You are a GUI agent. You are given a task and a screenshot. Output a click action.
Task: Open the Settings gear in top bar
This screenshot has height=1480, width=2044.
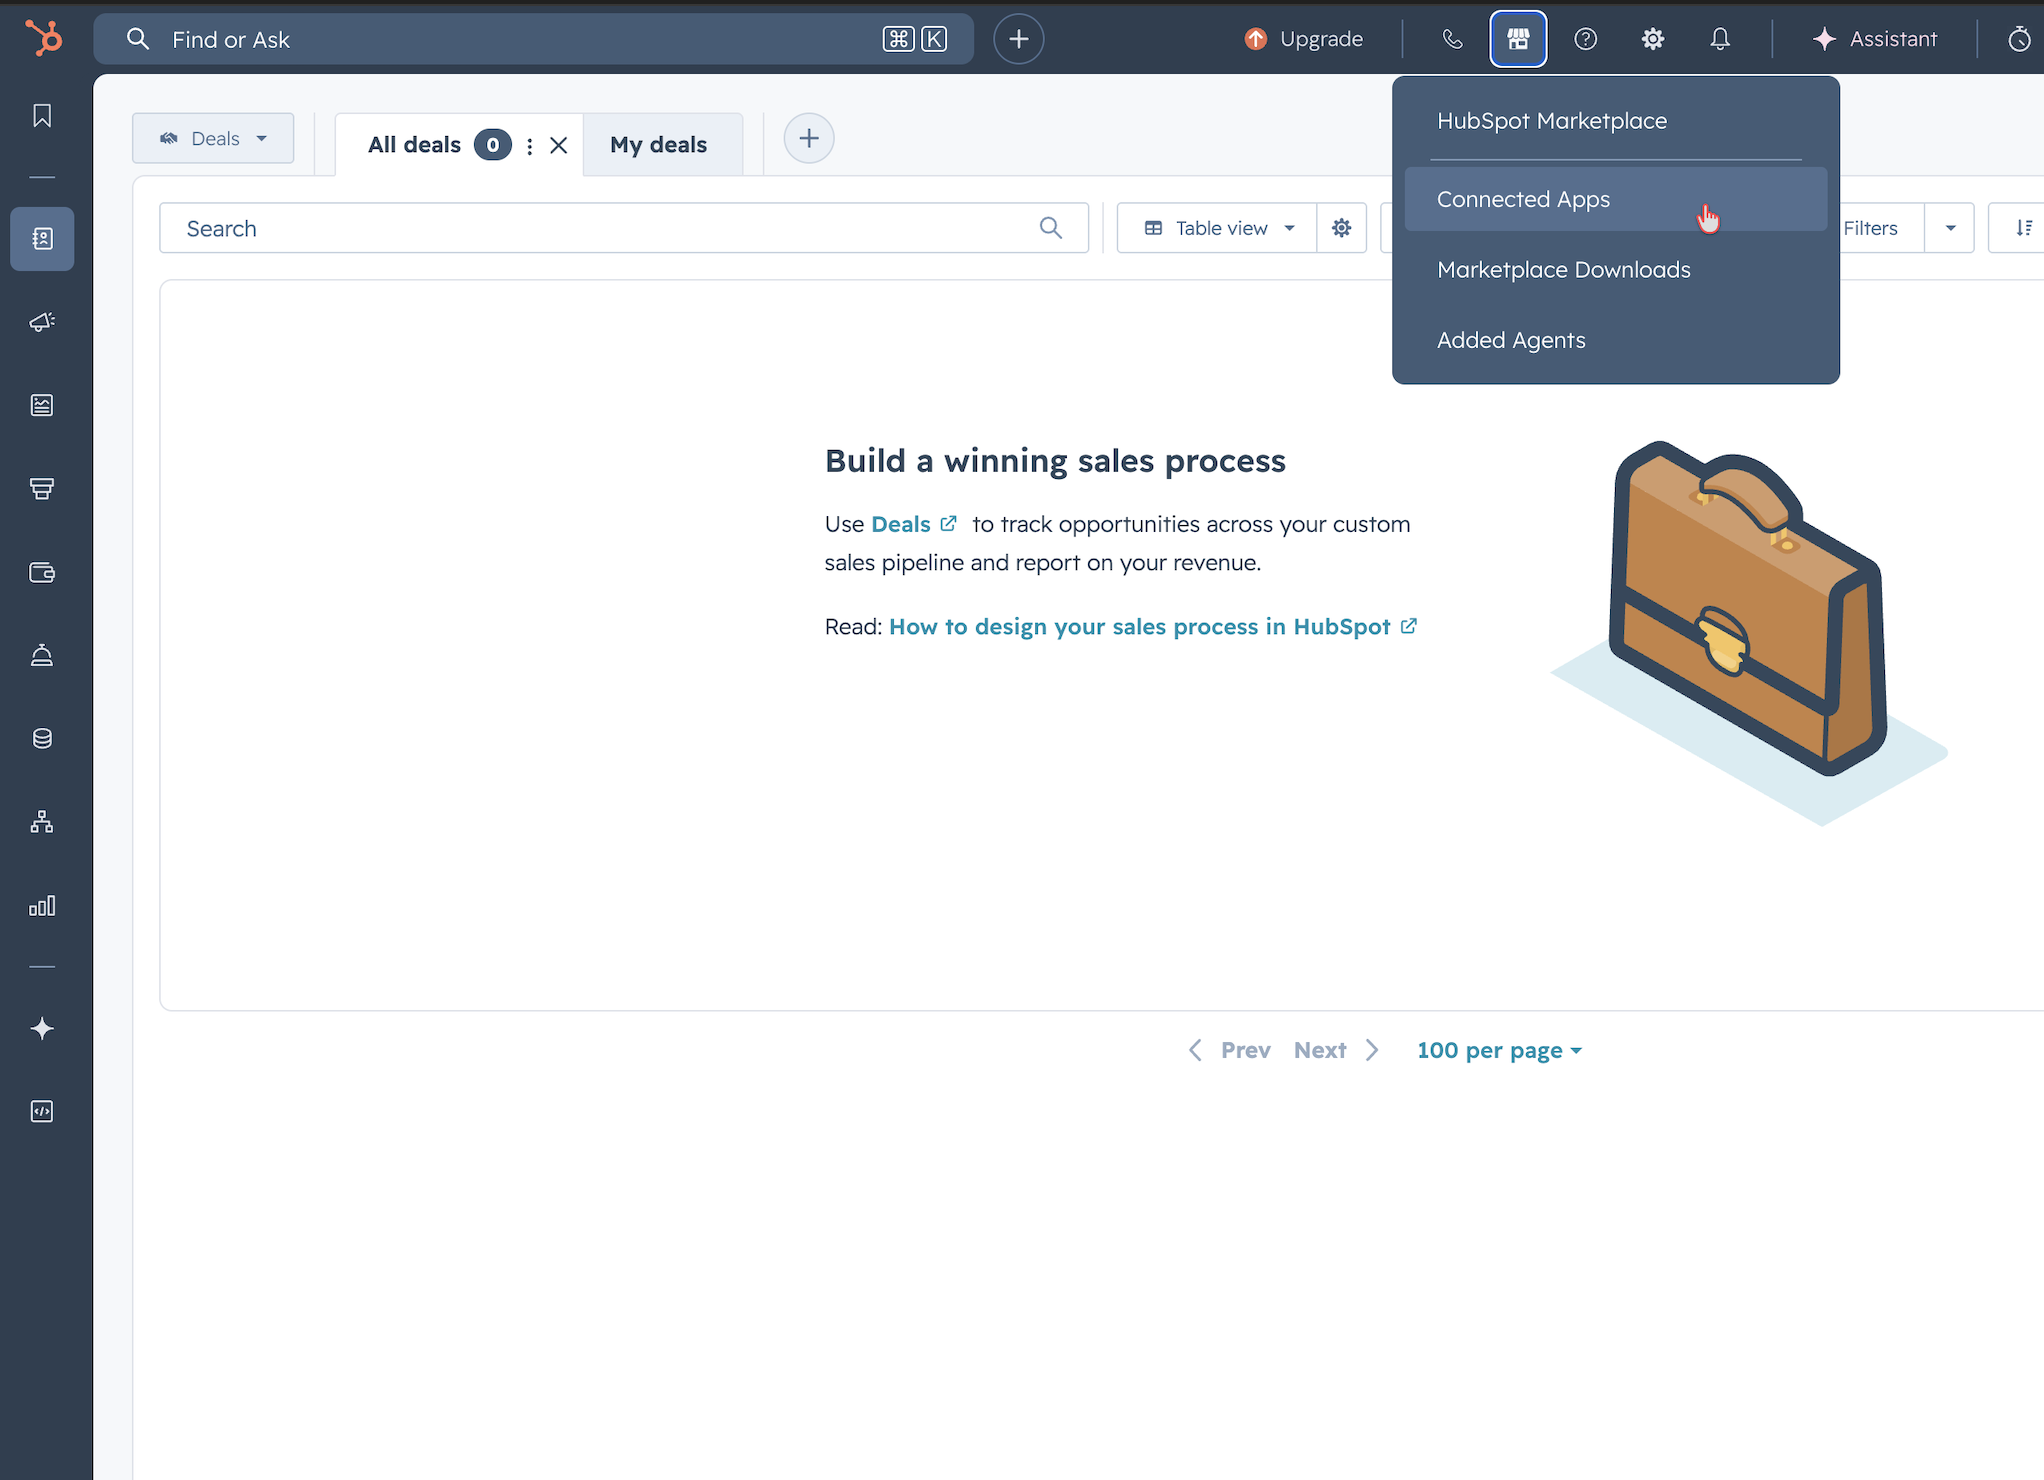(1653, 39)
